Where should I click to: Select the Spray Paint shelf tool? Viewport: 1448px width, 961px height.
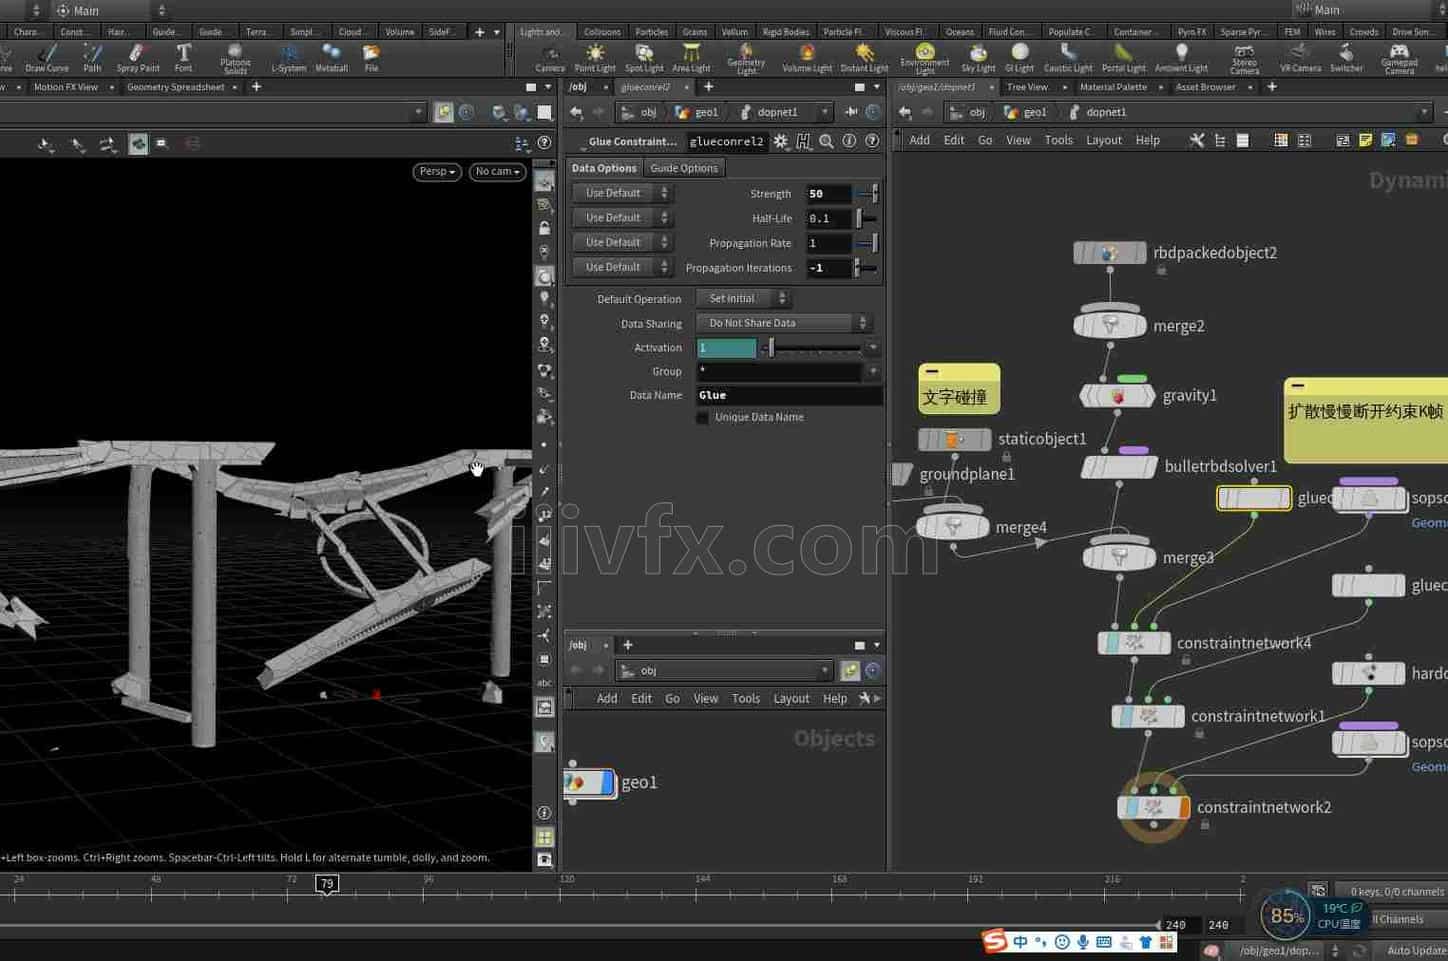138,58
